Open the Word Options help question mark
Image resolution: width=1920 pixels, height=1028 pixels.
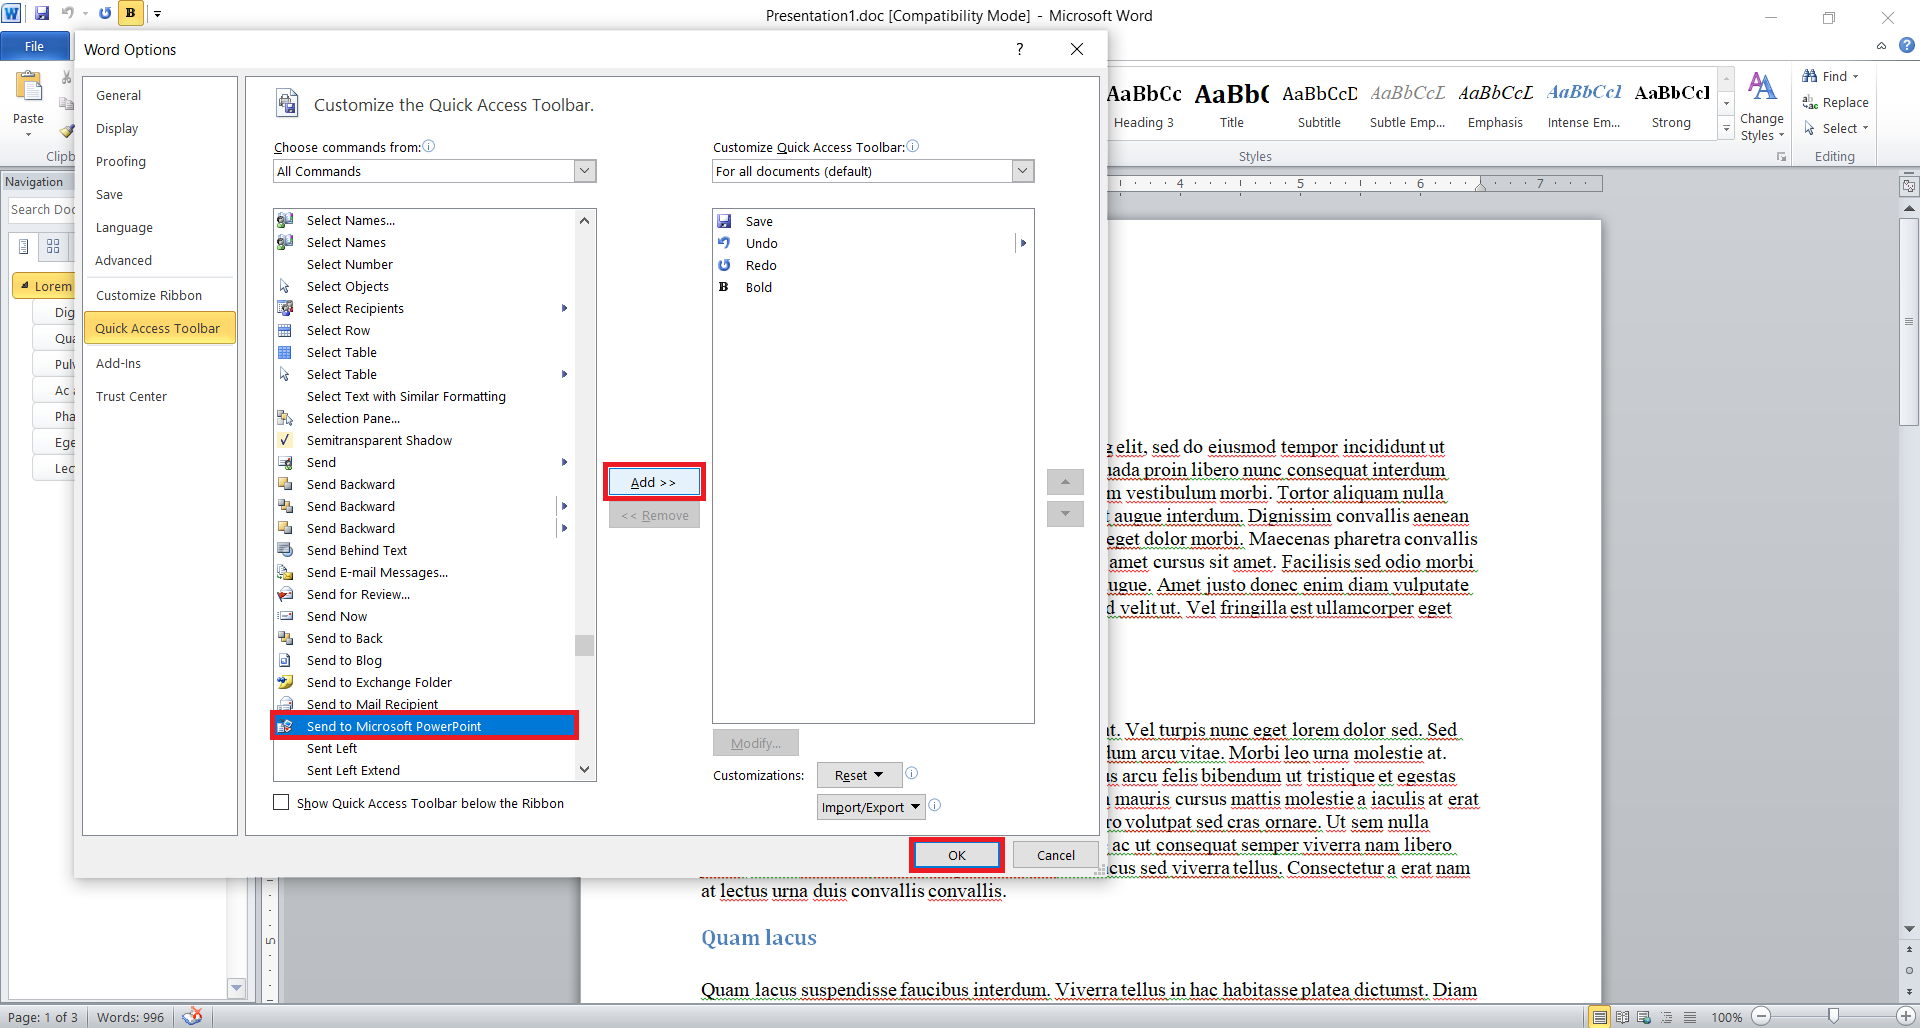(x=1019, y=49)
